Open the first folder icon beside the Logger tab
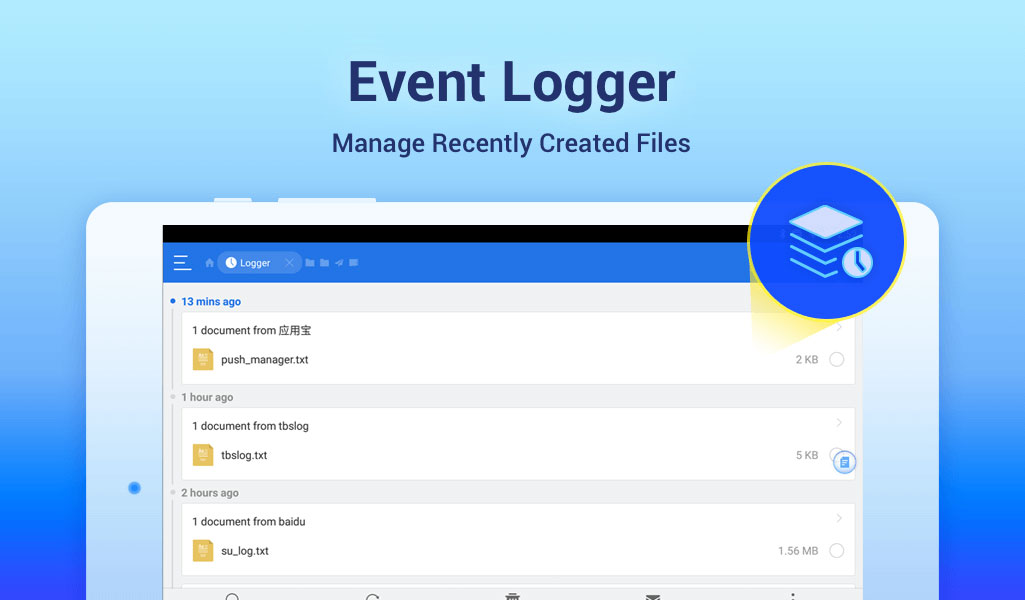This screenshot has width=1025, height=600. 309,263
